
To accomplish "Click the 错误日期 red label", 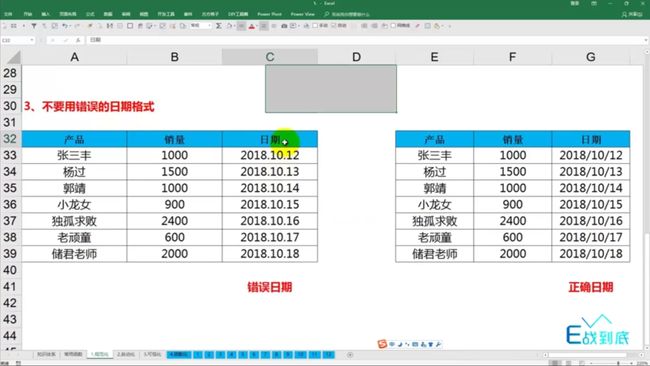I will click(x=270, y=287).
